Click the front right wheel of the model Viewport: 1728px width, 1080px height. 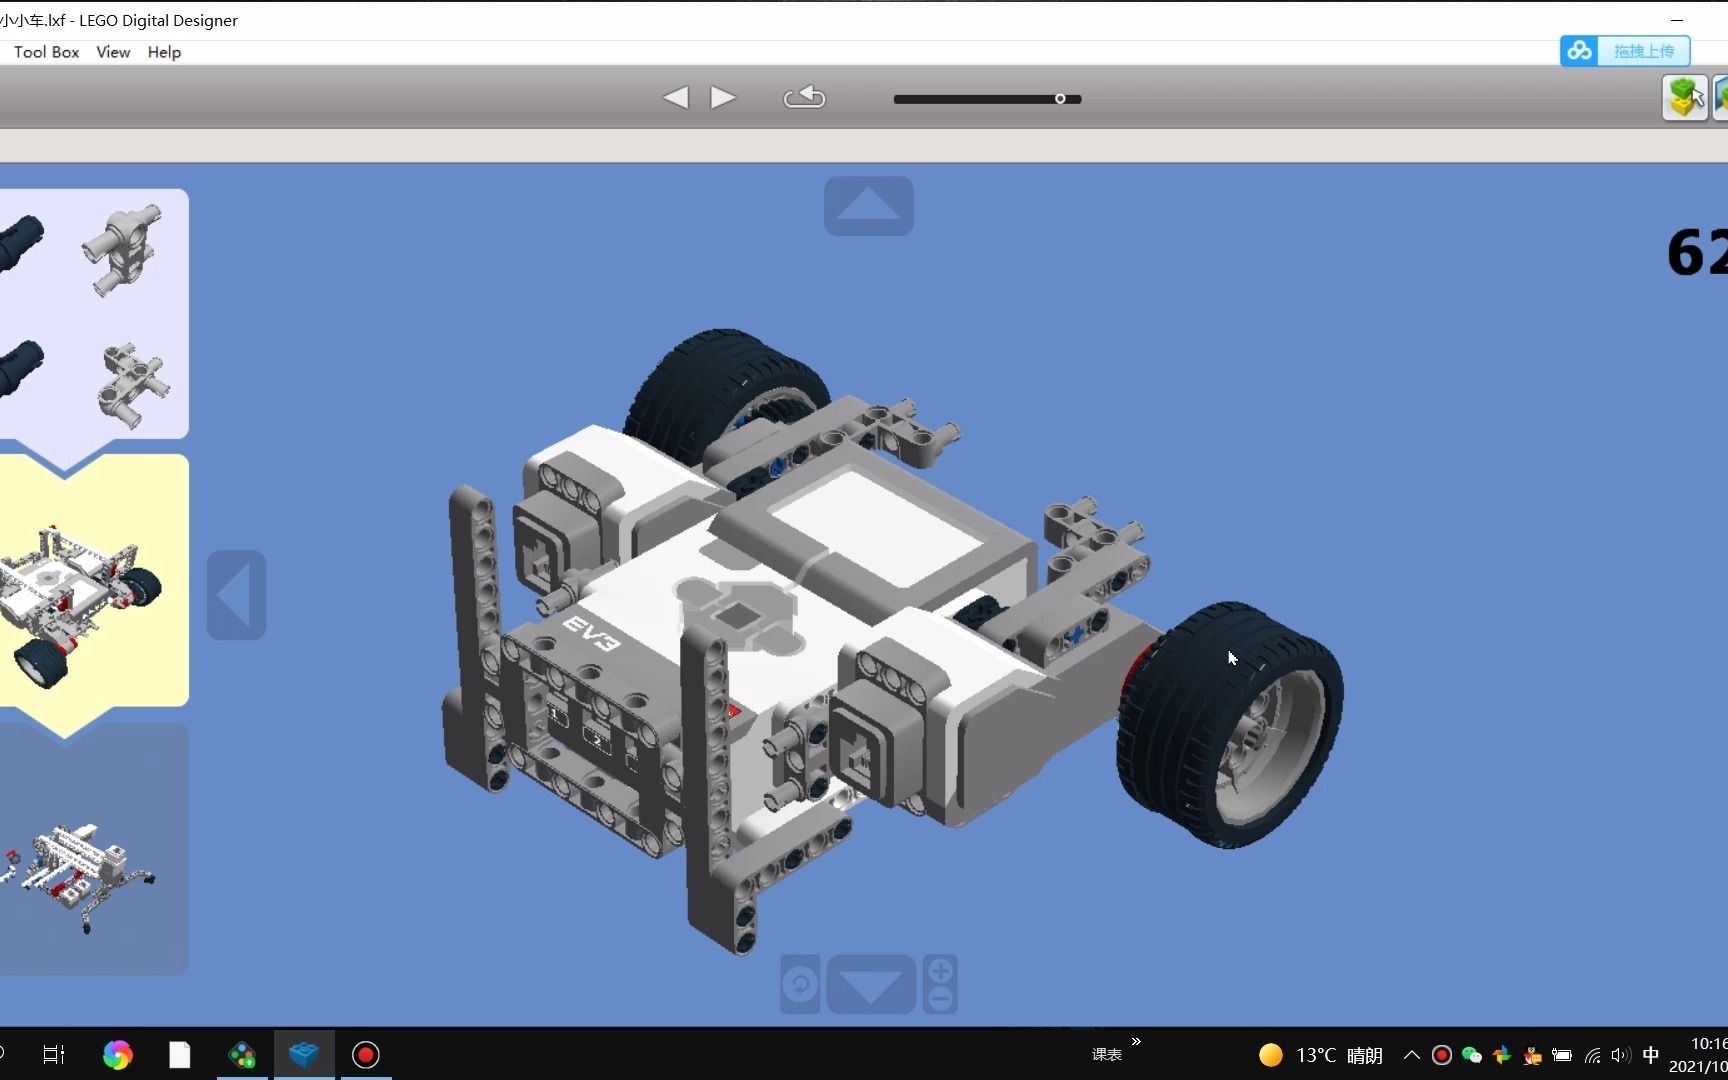(1230, 725)
